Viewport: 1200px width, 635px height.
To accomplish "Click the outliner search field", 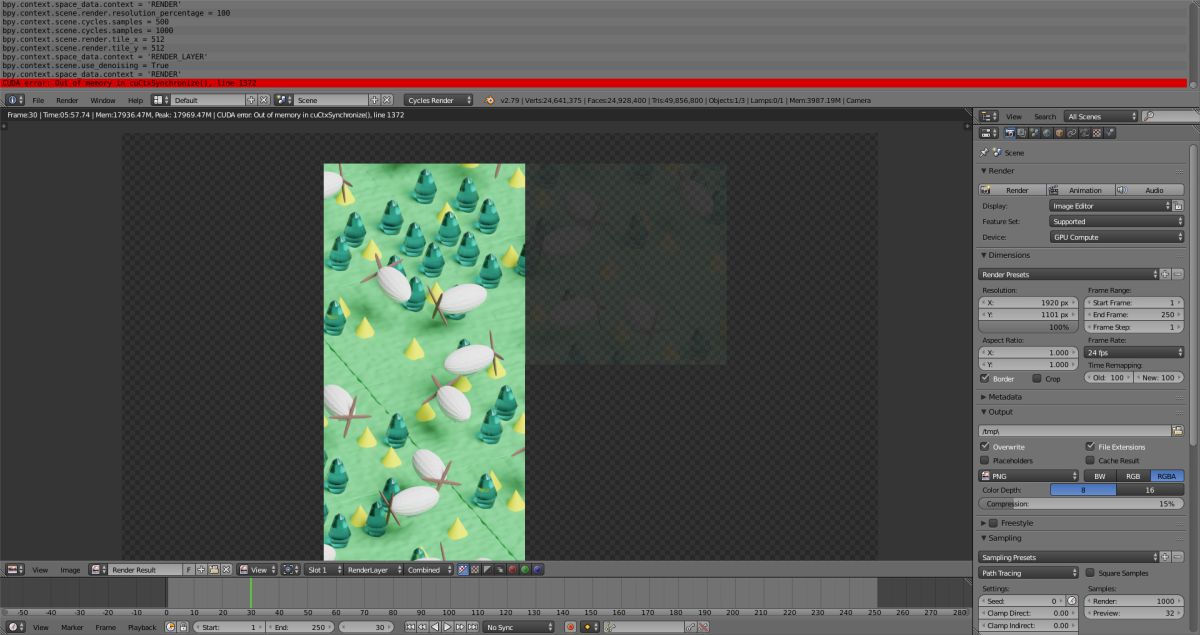I will pos(1168,117).
